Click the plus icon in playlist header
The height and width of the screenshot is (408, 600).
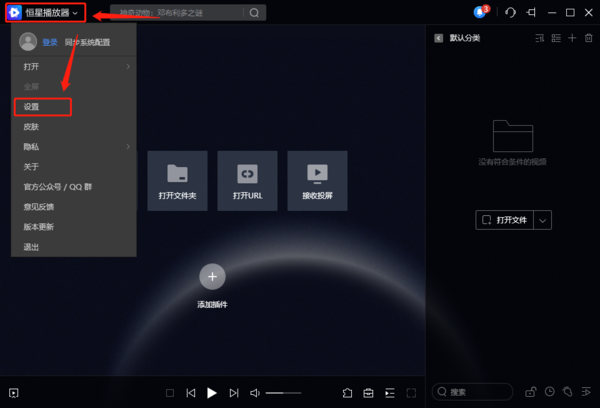tap(572, 38)
